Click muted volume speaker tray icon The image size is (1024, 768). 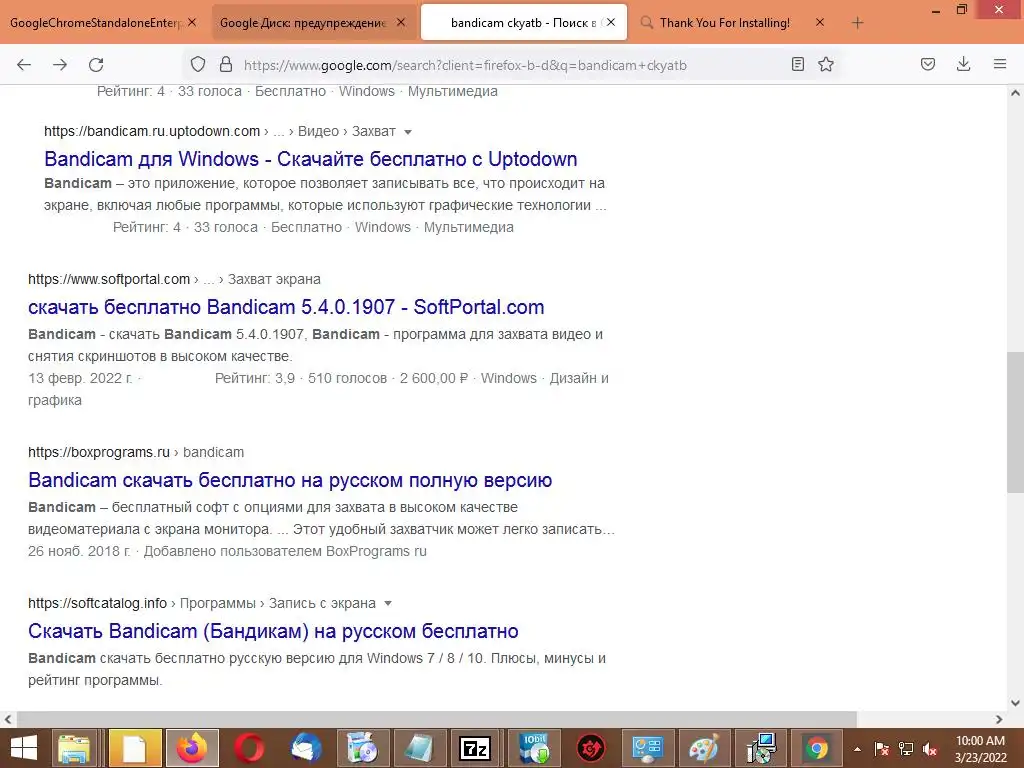coord(930,749)
